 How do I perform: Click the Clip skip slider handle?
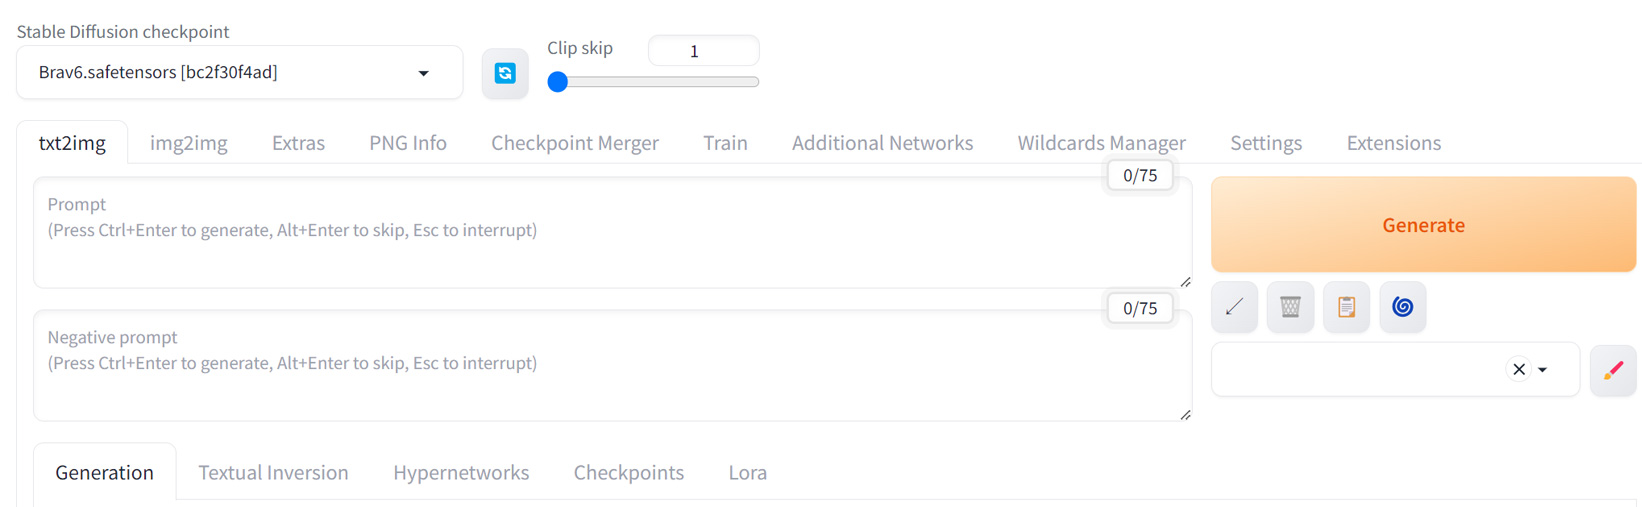pos(558,82)
